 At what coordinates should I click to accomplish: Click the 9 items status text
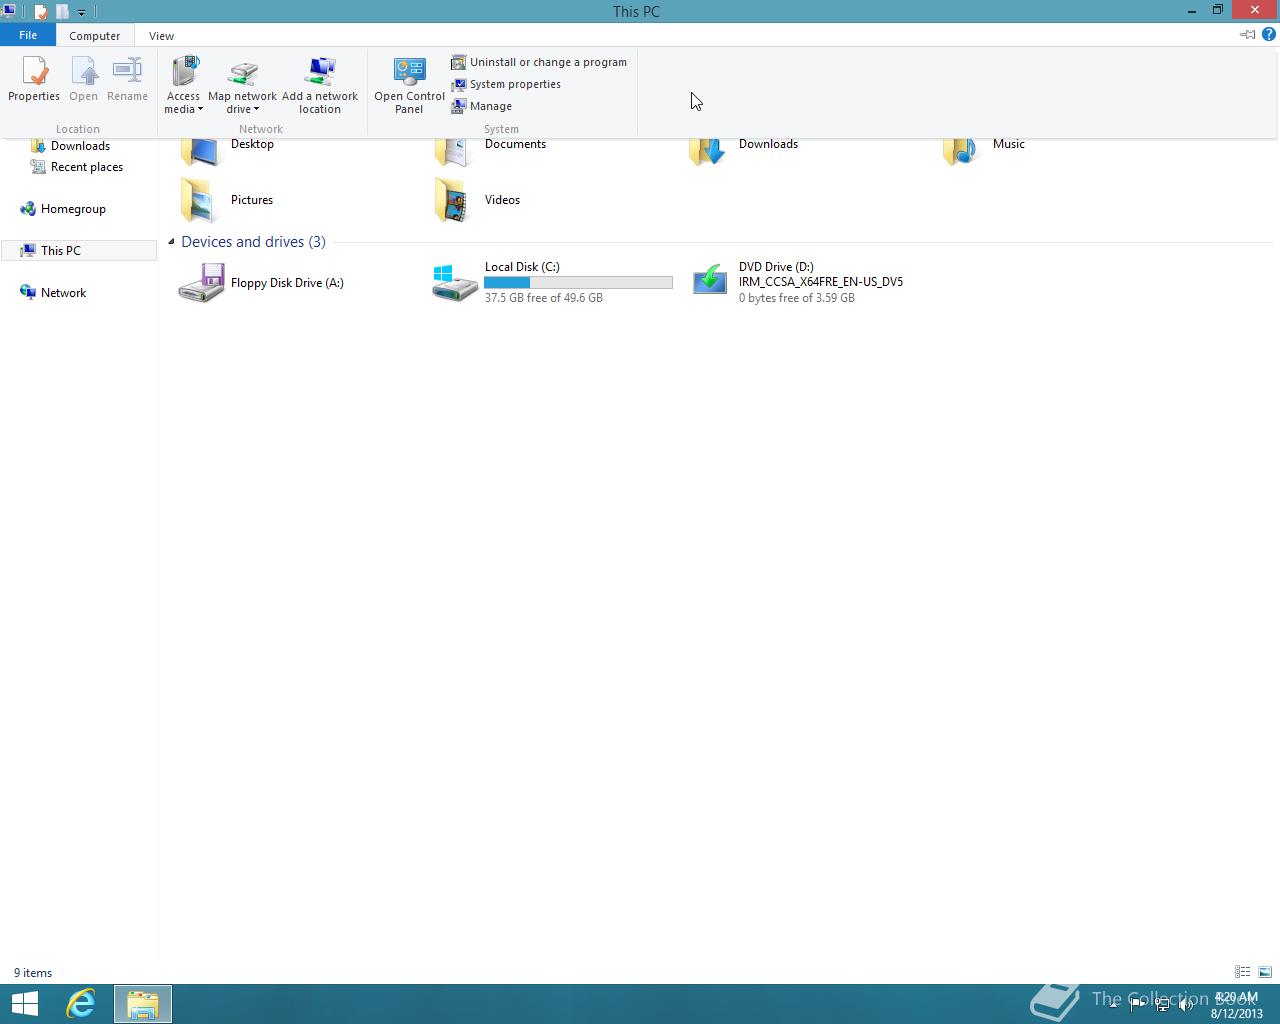coord(33,973)
